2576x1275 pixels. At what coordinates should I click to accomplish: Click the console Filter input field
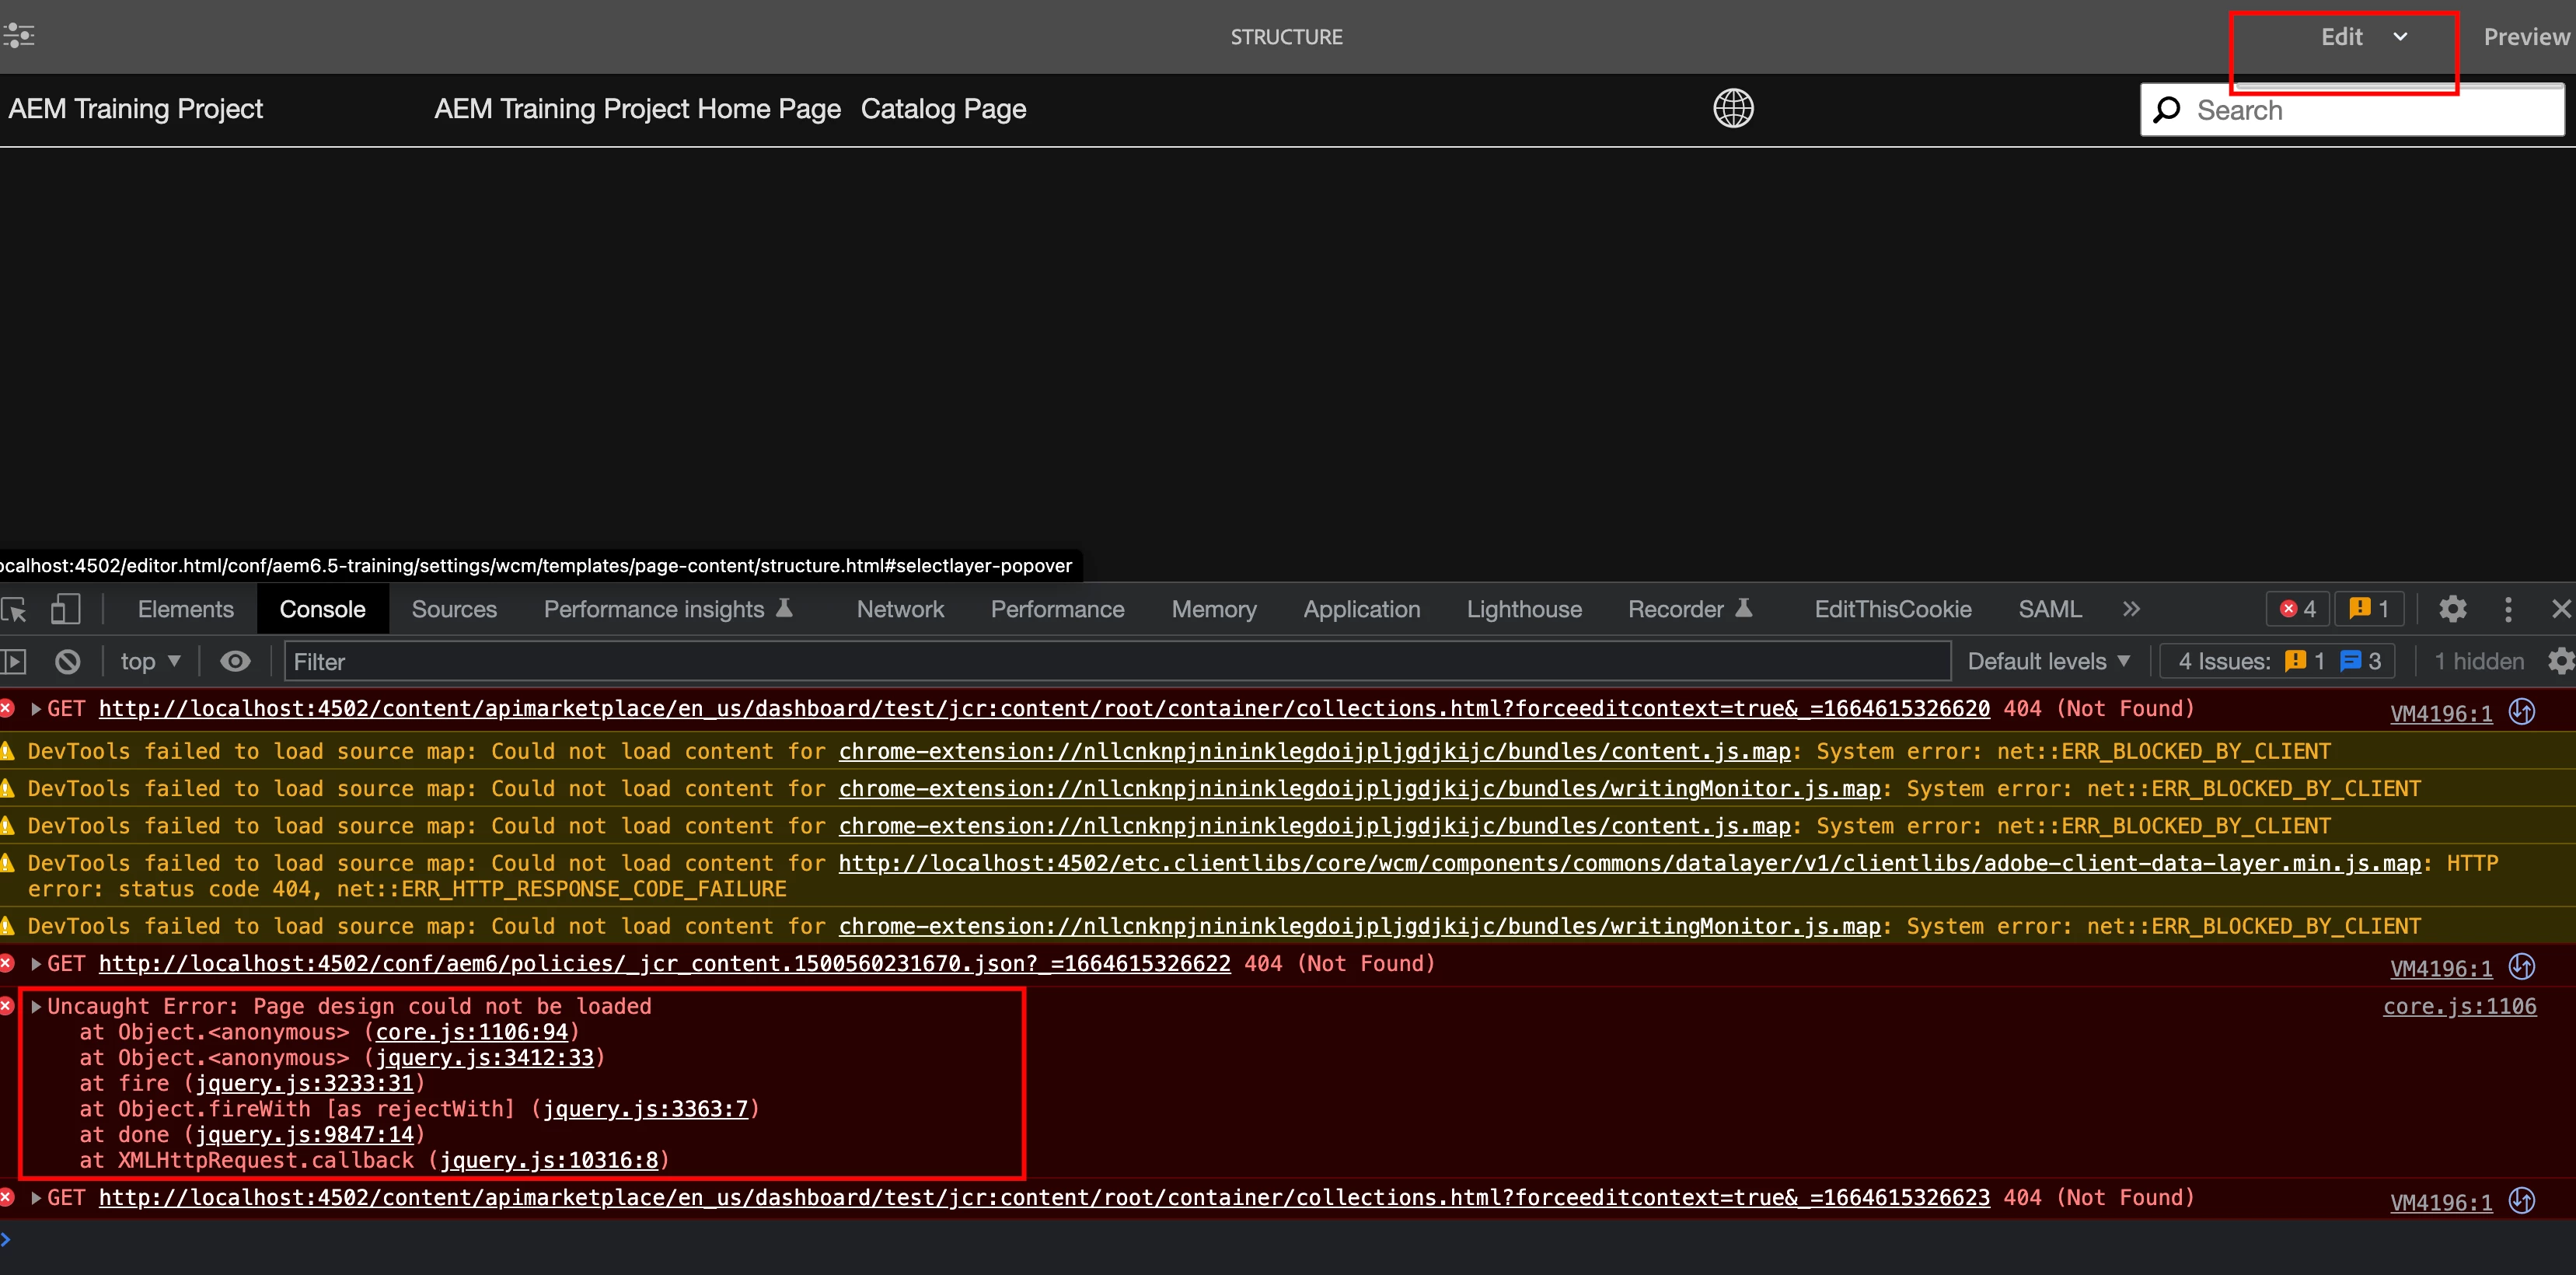click(1100, 661)
